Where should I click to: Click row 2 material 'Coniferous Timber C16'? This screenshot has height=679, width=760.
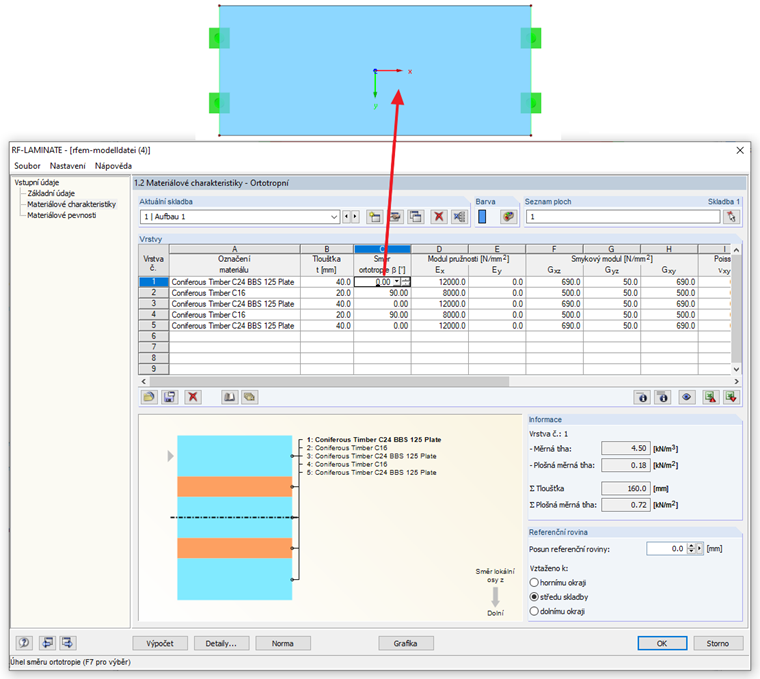(235, 293)
